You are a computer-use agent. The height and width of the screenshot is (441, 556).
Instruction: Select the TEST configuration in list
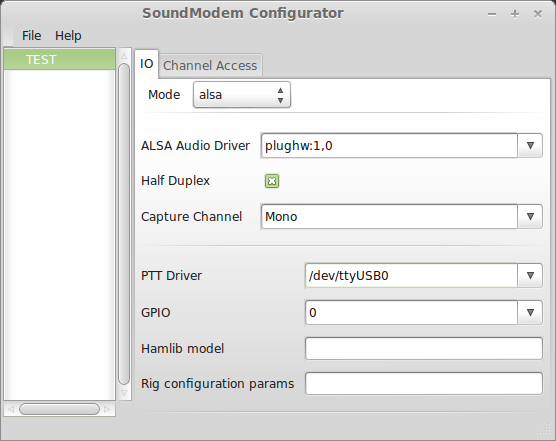(60, 60)
